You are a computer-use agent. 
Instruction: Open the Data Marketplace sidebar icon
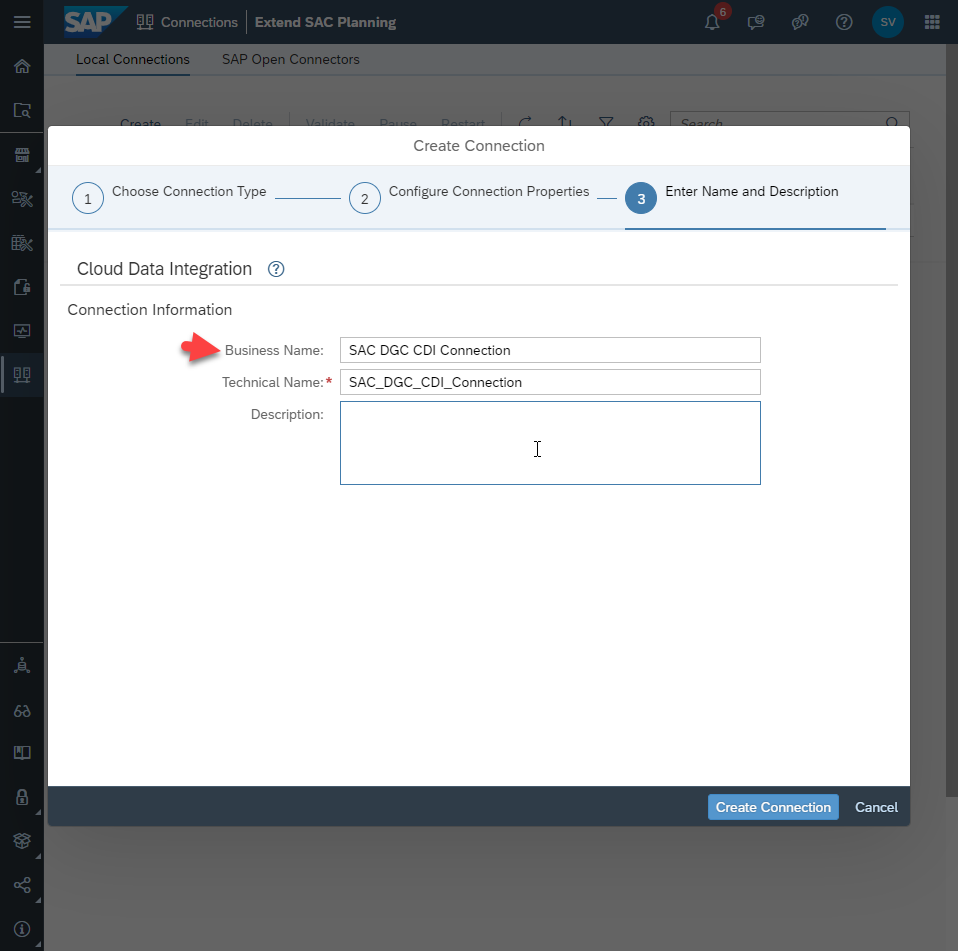point(22,155)
